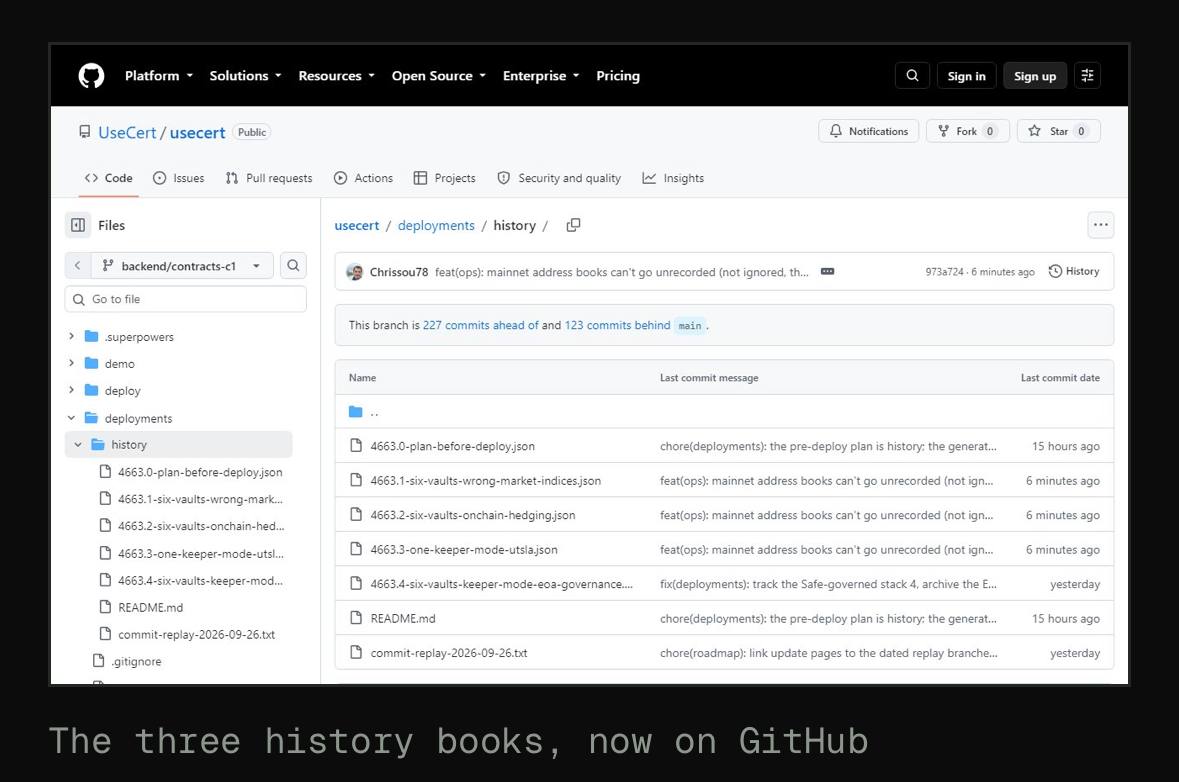This screenshot has width=1179, height=782.
Task: Click file icon of README.md in table
Action: (x=356, y=618)
